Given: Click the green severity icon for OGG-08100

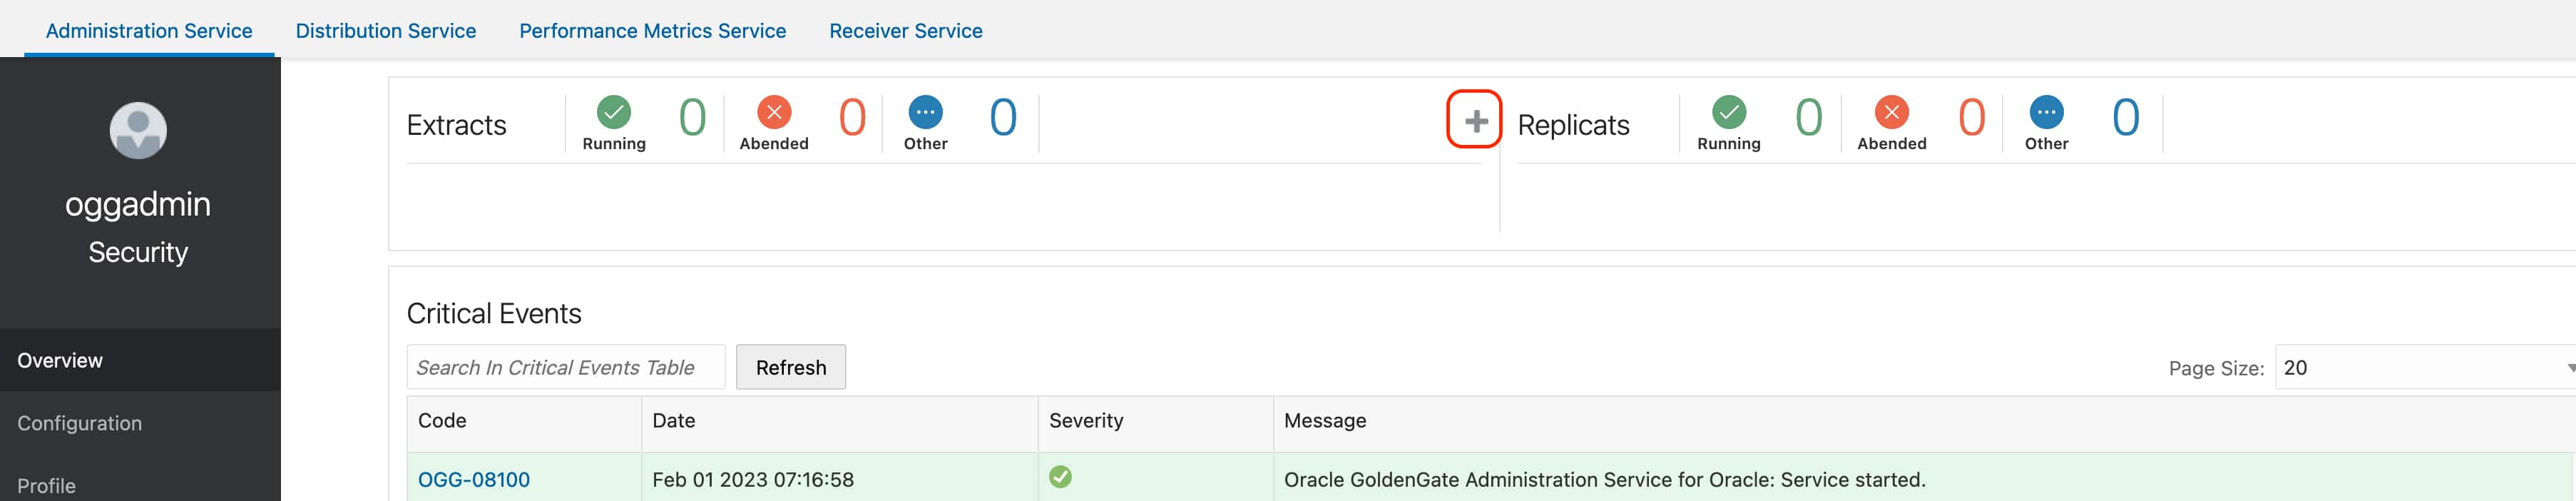Looking at the screenshot, I should pyautogui.click(x=1060, y=477).
